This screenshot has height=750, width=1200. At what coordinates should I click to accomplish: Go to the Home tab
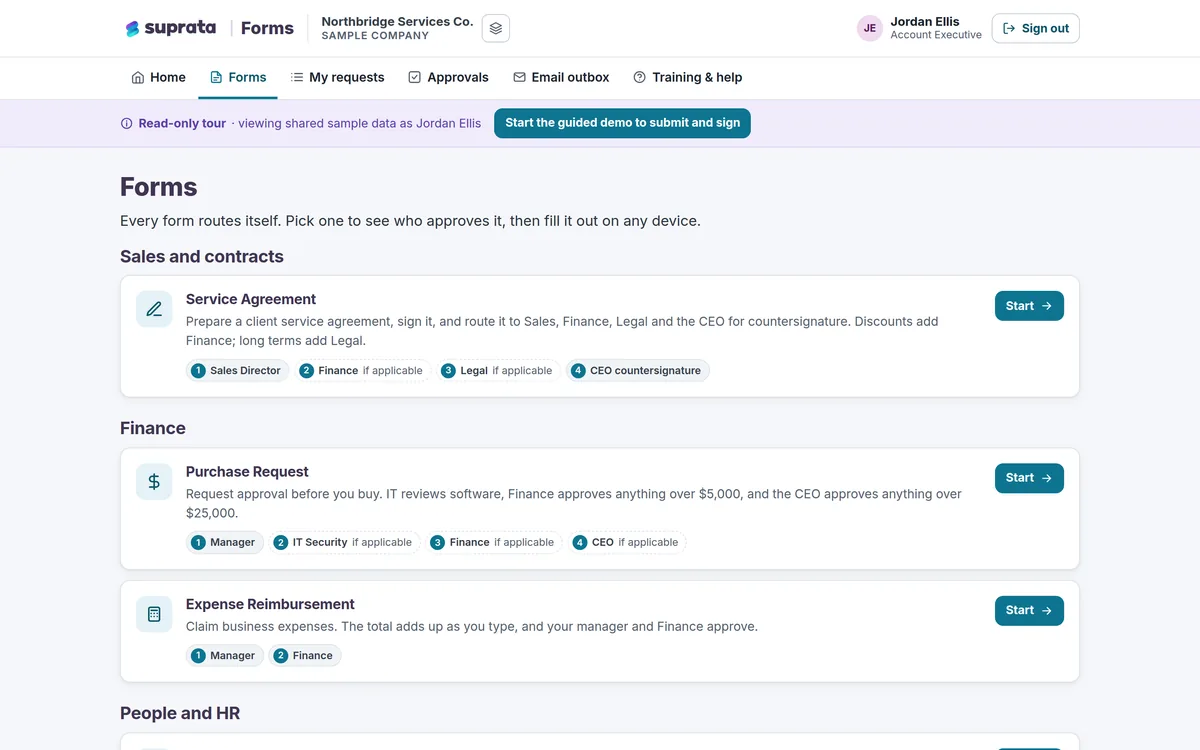[x=158, y=77]
